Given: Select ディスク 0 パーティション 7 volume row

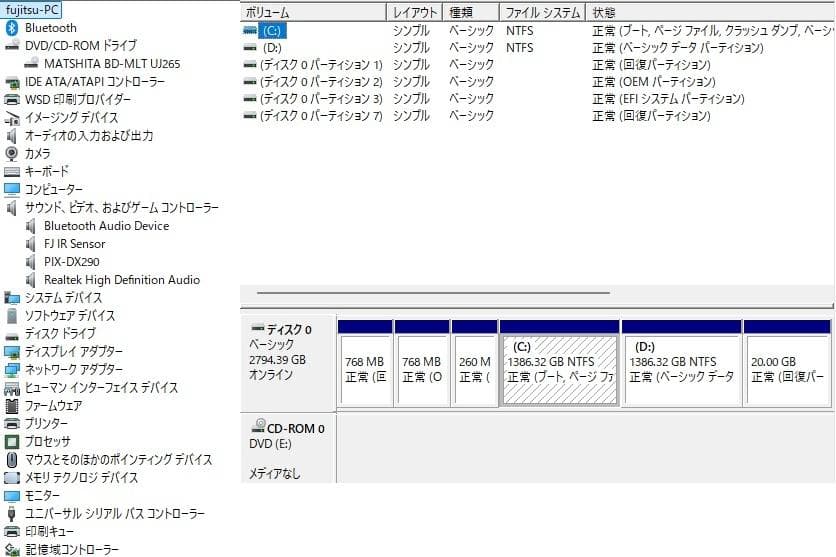Looking at the screenshot, I should point(537,116).
